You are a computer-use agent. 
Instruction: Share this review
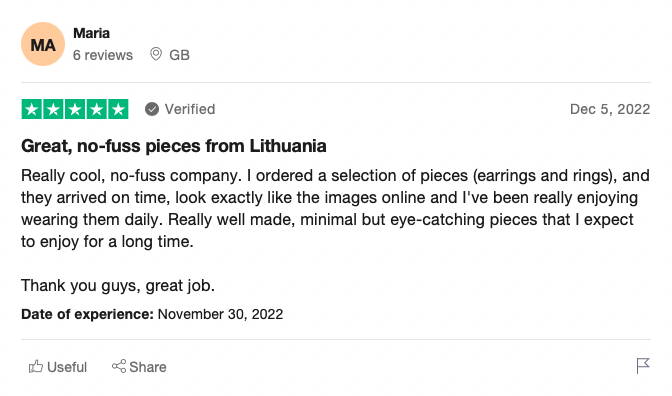point(139,367)
